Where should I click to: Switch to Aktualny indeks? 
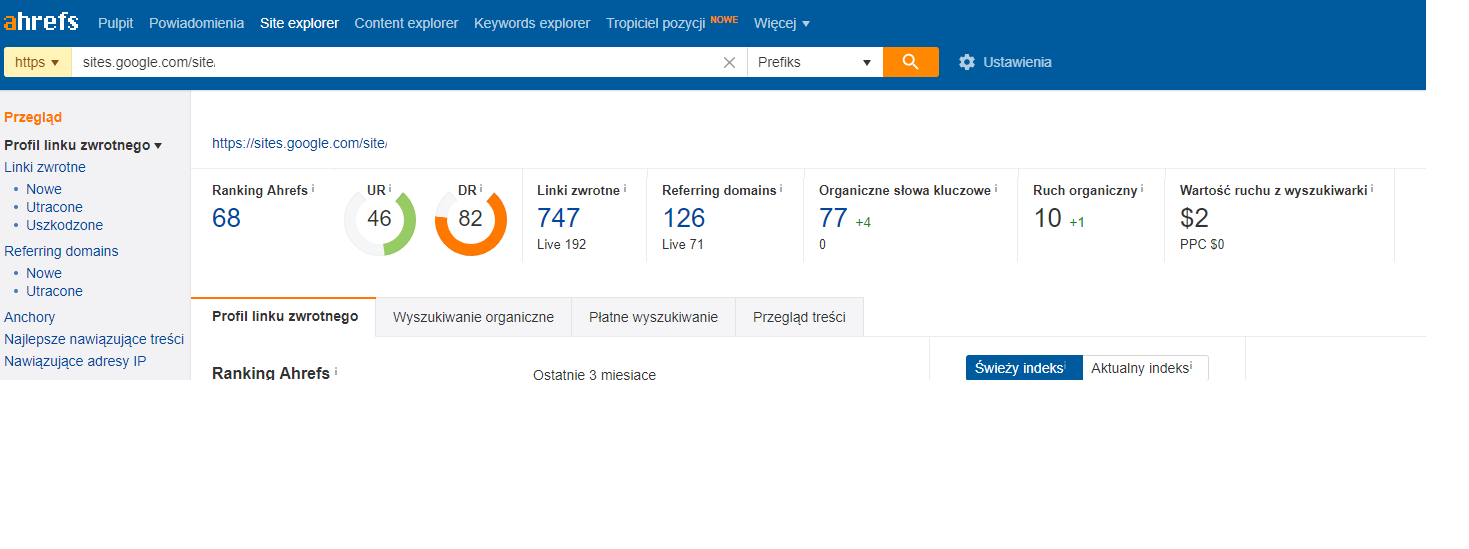click(x=1145, y=368)
